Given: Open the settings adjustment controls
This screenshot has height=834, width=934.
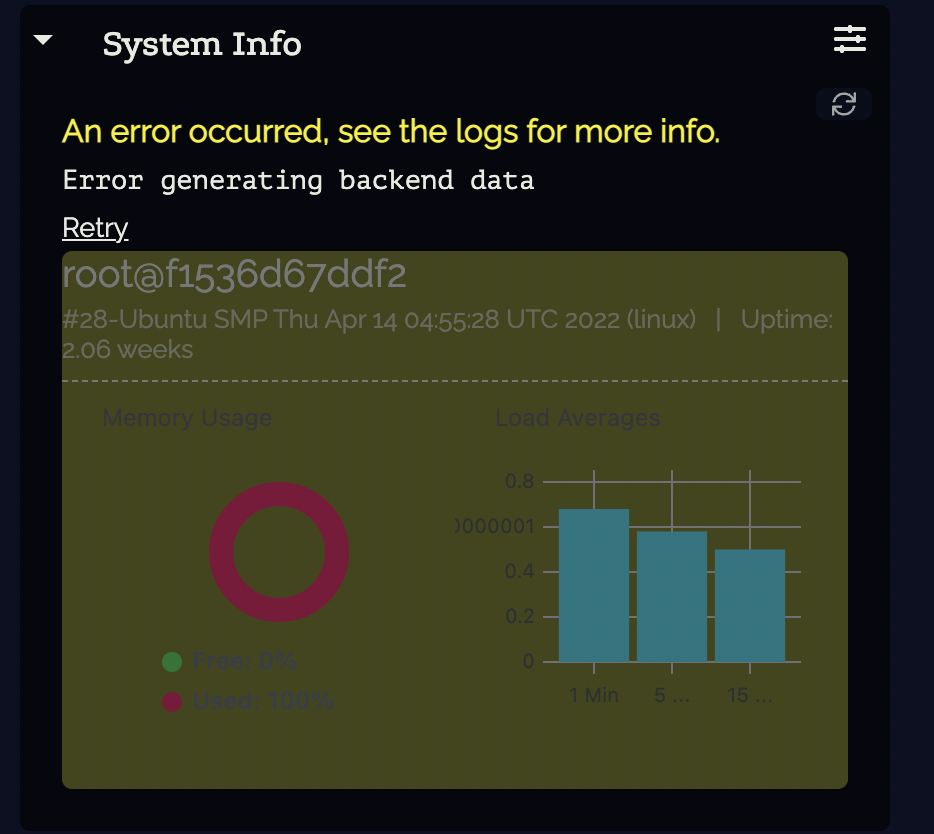Looking at the screenshot, I should pos(849,39).
